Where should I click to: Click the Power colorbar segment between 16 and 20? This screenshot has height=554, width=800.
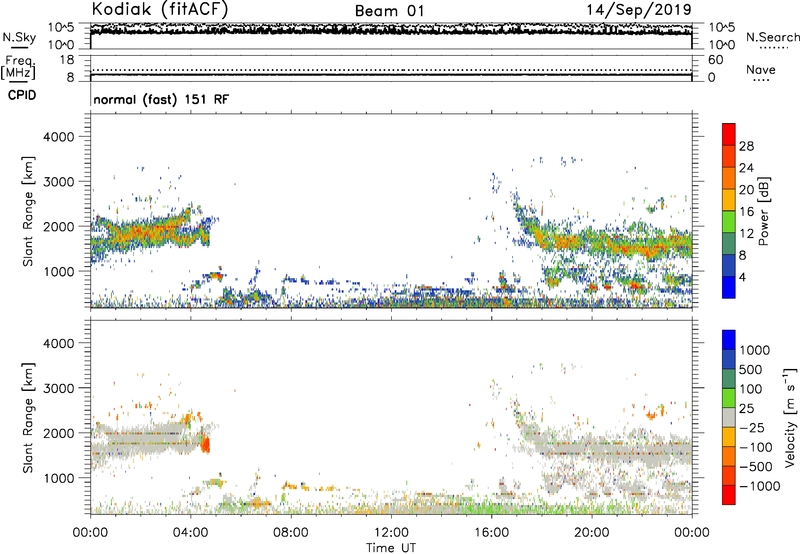click(729, 200)
